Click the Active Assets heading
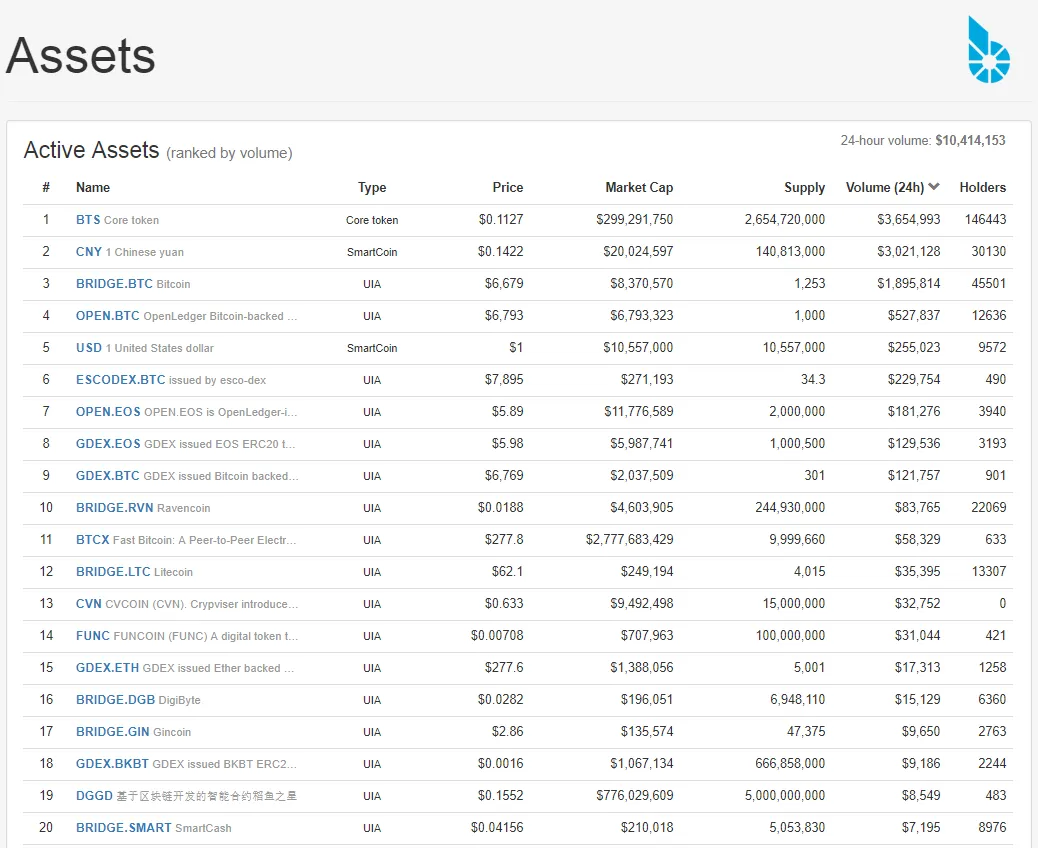Image resolution: width=1038 pixels, height=848 pixels. [91, 150]
